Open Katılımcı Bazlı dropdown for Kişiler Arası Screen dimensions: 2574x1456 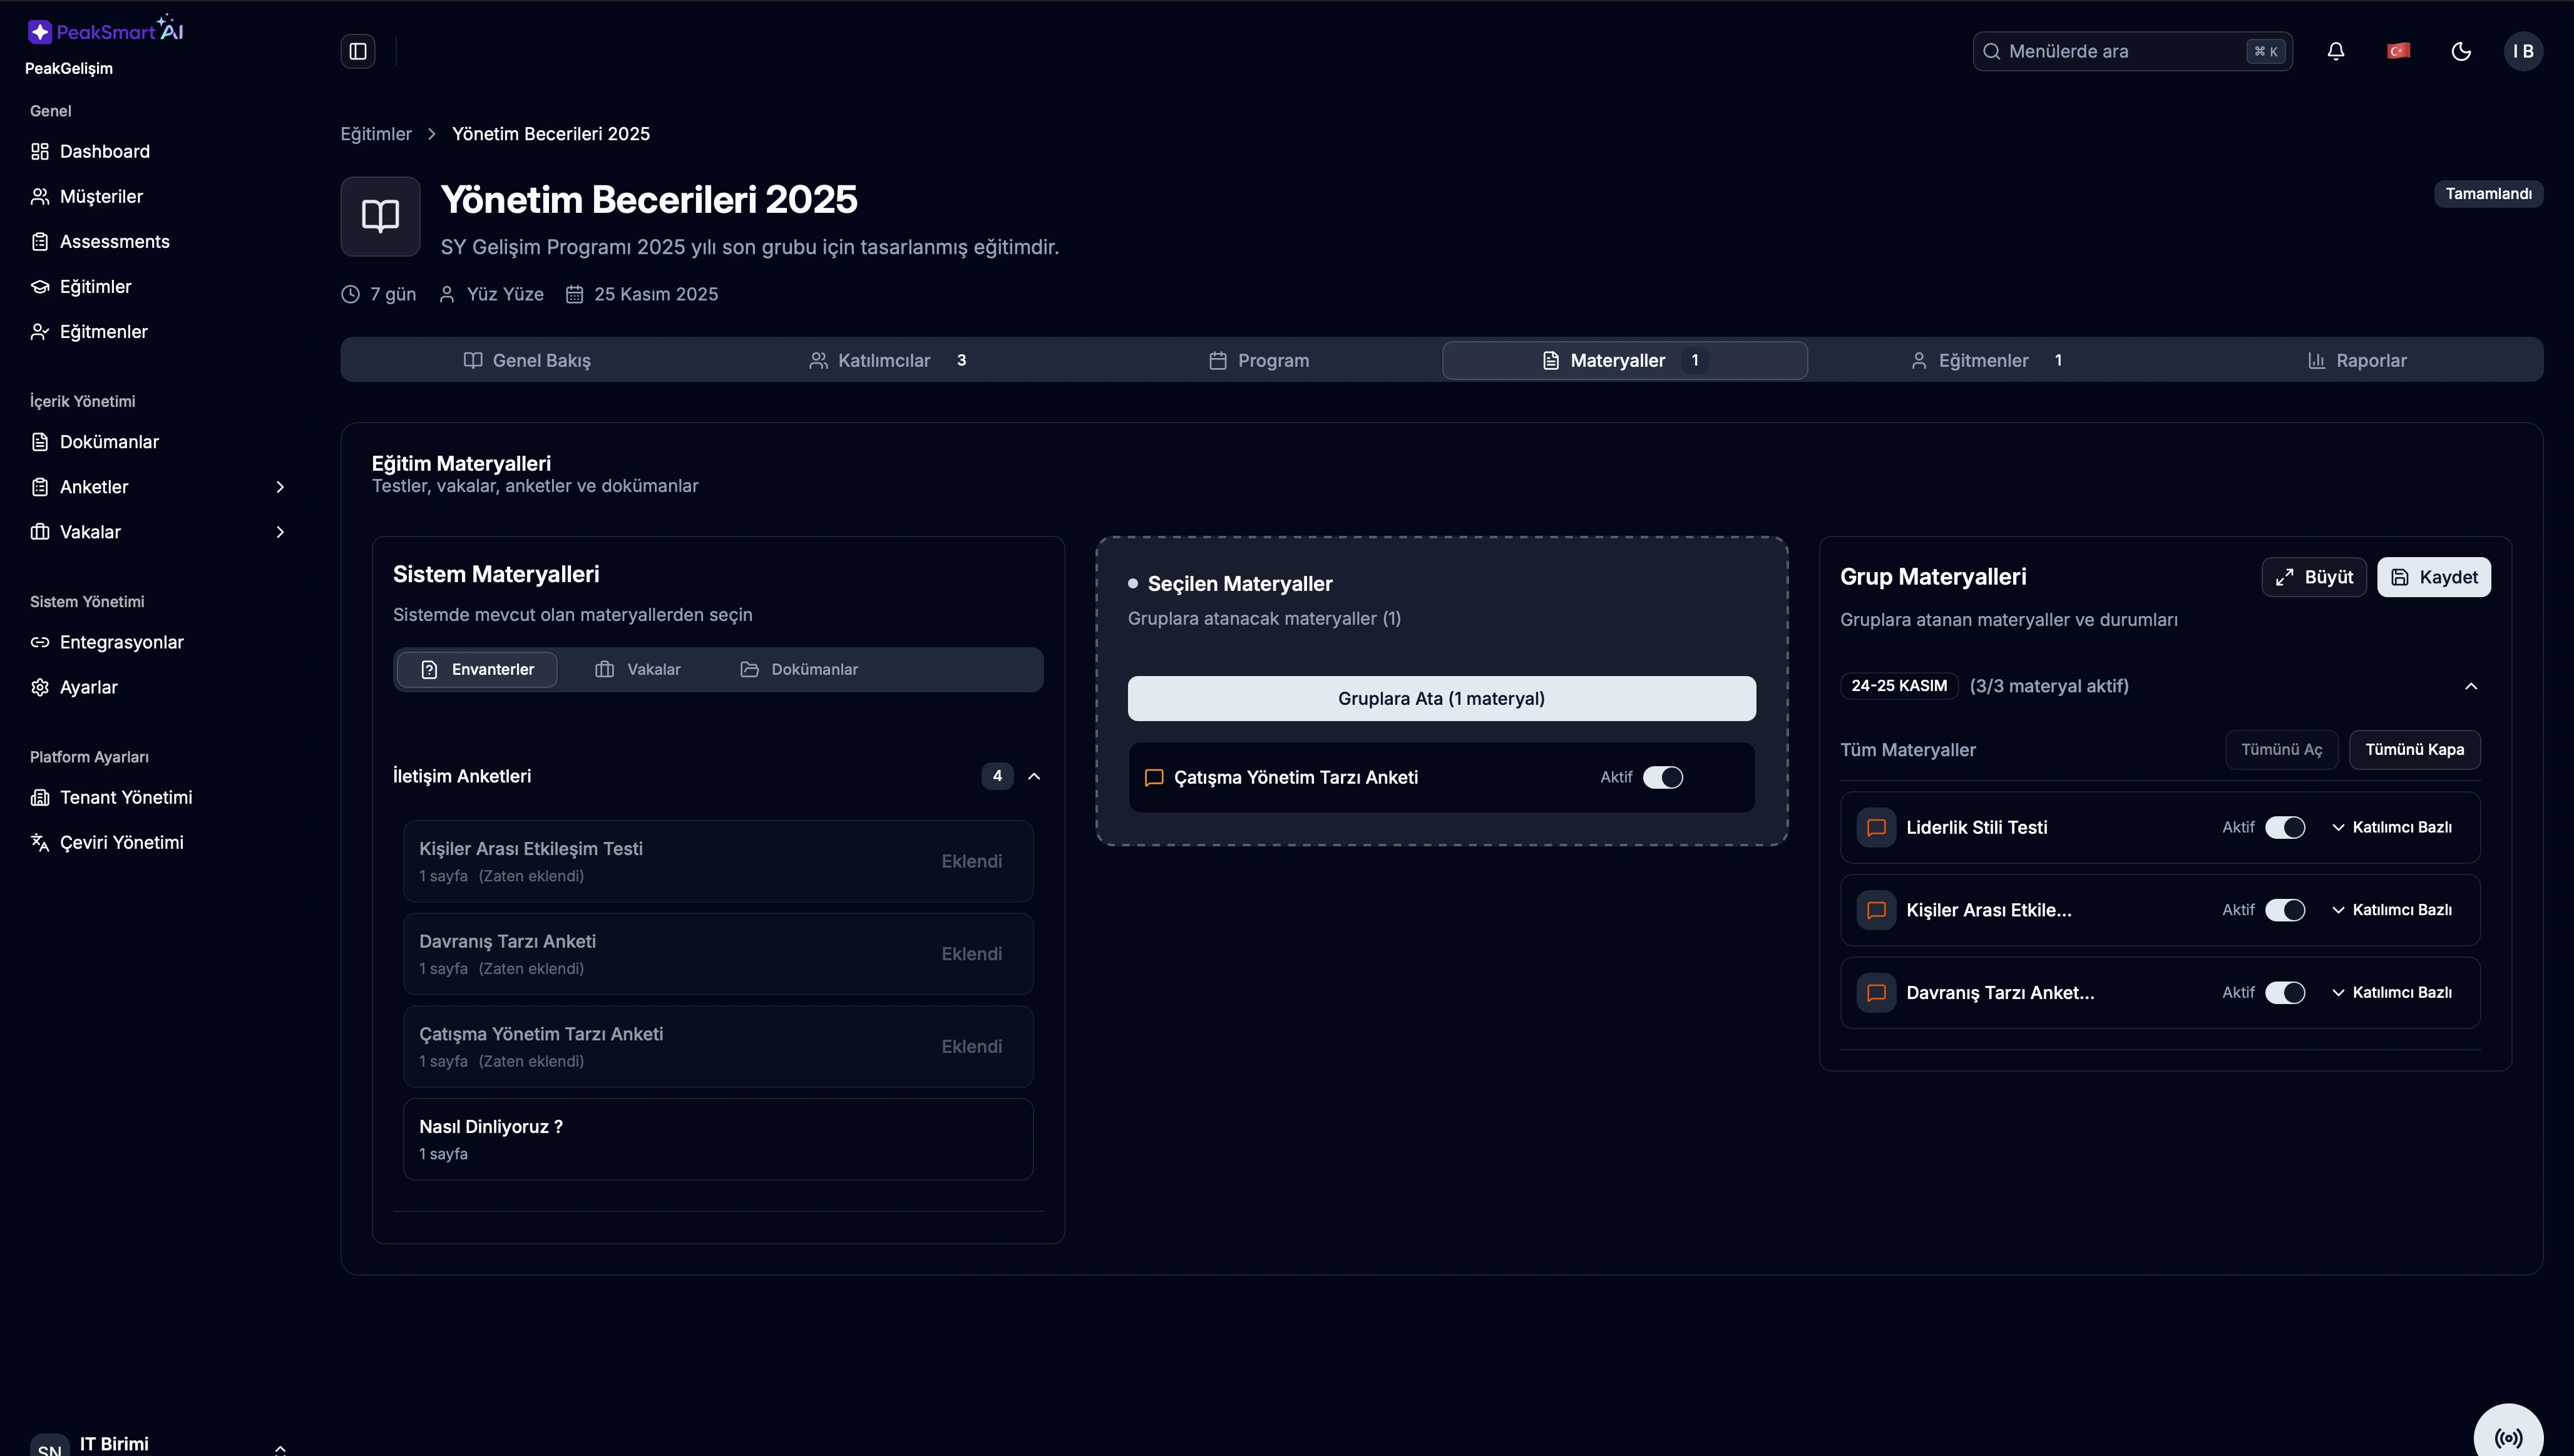(x=2392, y=910)
